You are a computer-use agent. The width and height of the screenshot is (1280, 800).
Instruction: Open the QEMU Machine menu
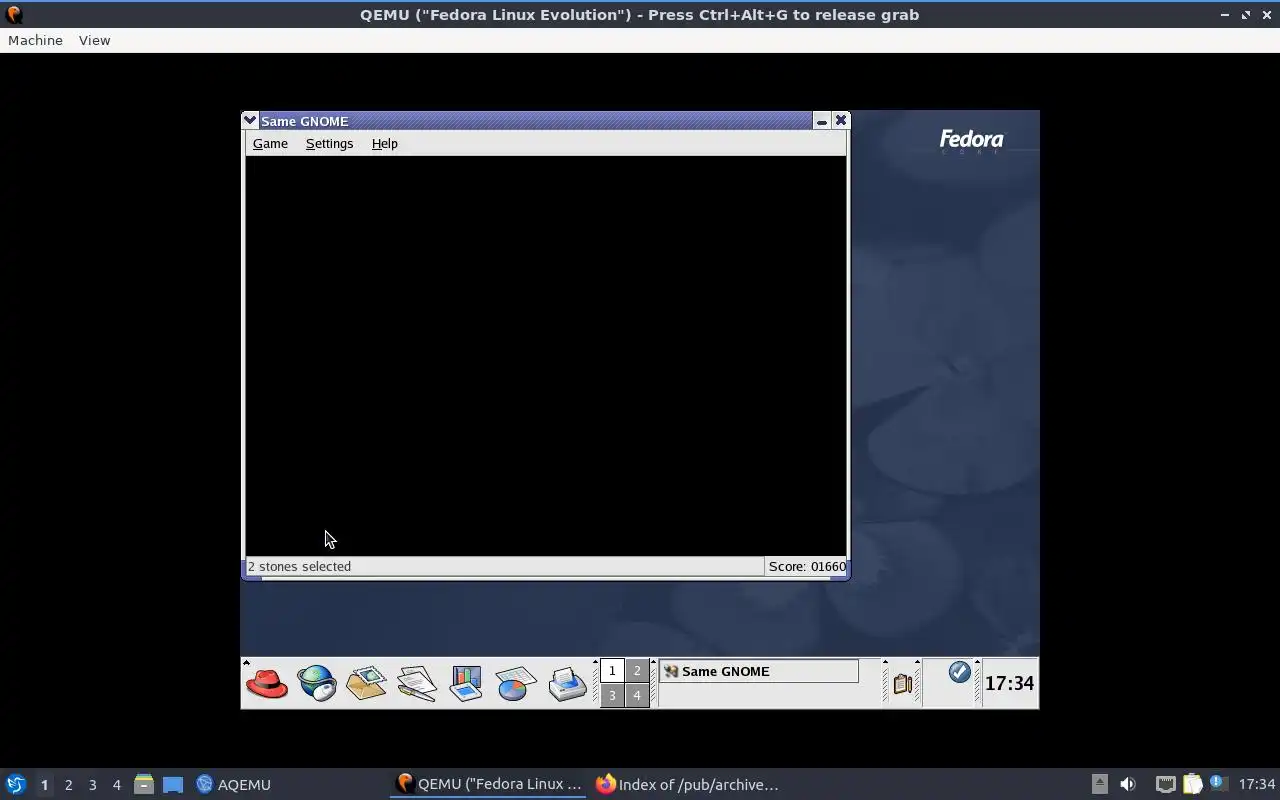(x=35, y=40)
